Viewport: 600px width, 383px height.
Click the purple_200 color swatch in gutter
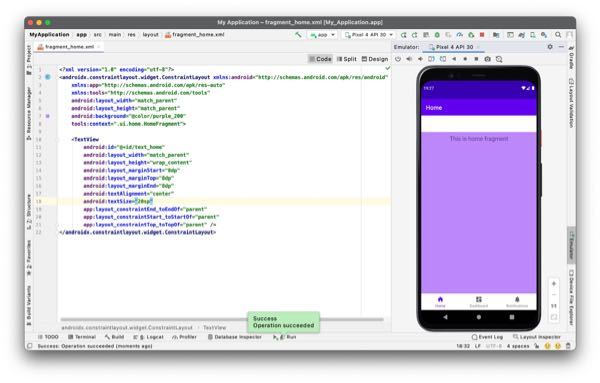48,116
